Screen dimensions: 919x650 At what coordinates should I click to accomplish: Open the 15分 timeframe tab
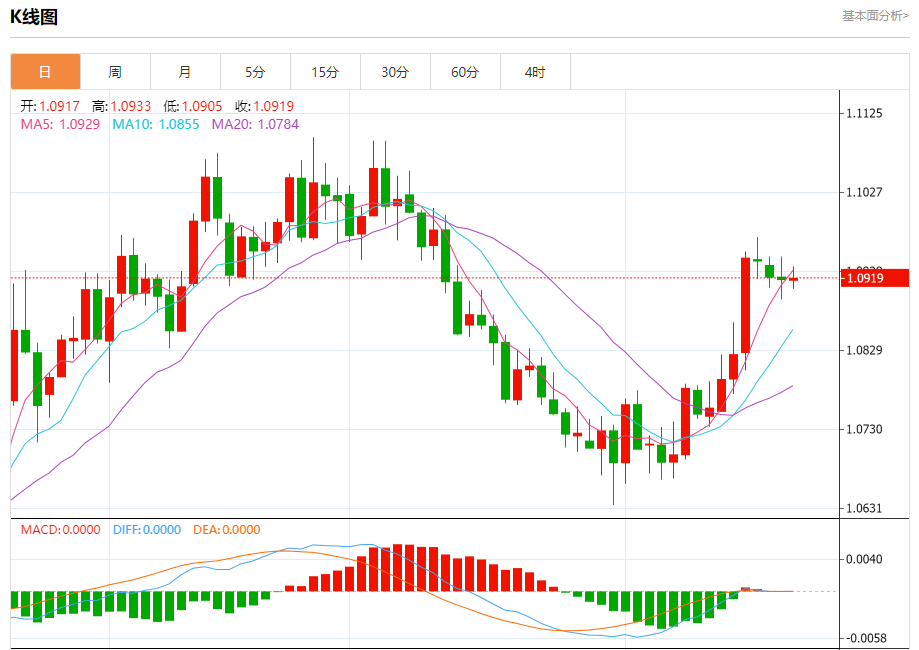pos(325,72)
